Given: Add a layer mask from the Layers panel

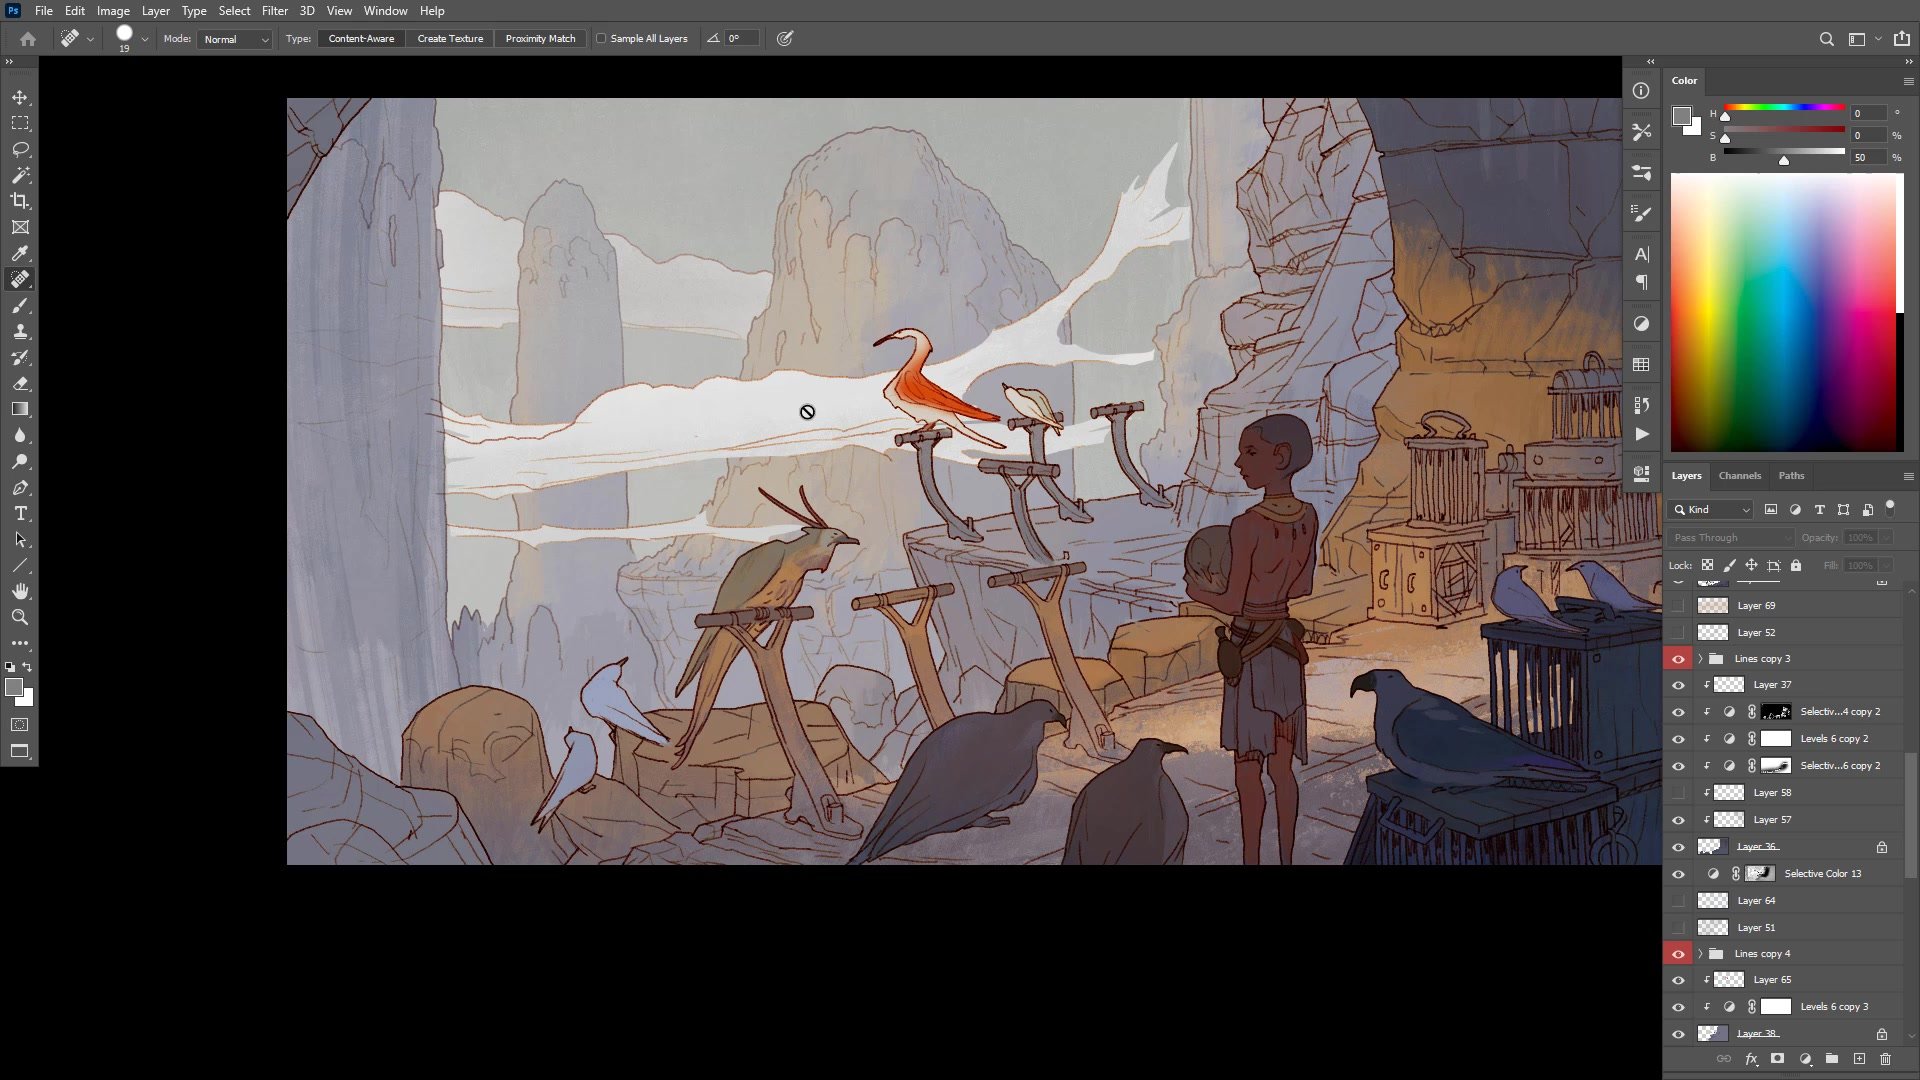Looking at the screenshot, I should coord(1779,1058).
